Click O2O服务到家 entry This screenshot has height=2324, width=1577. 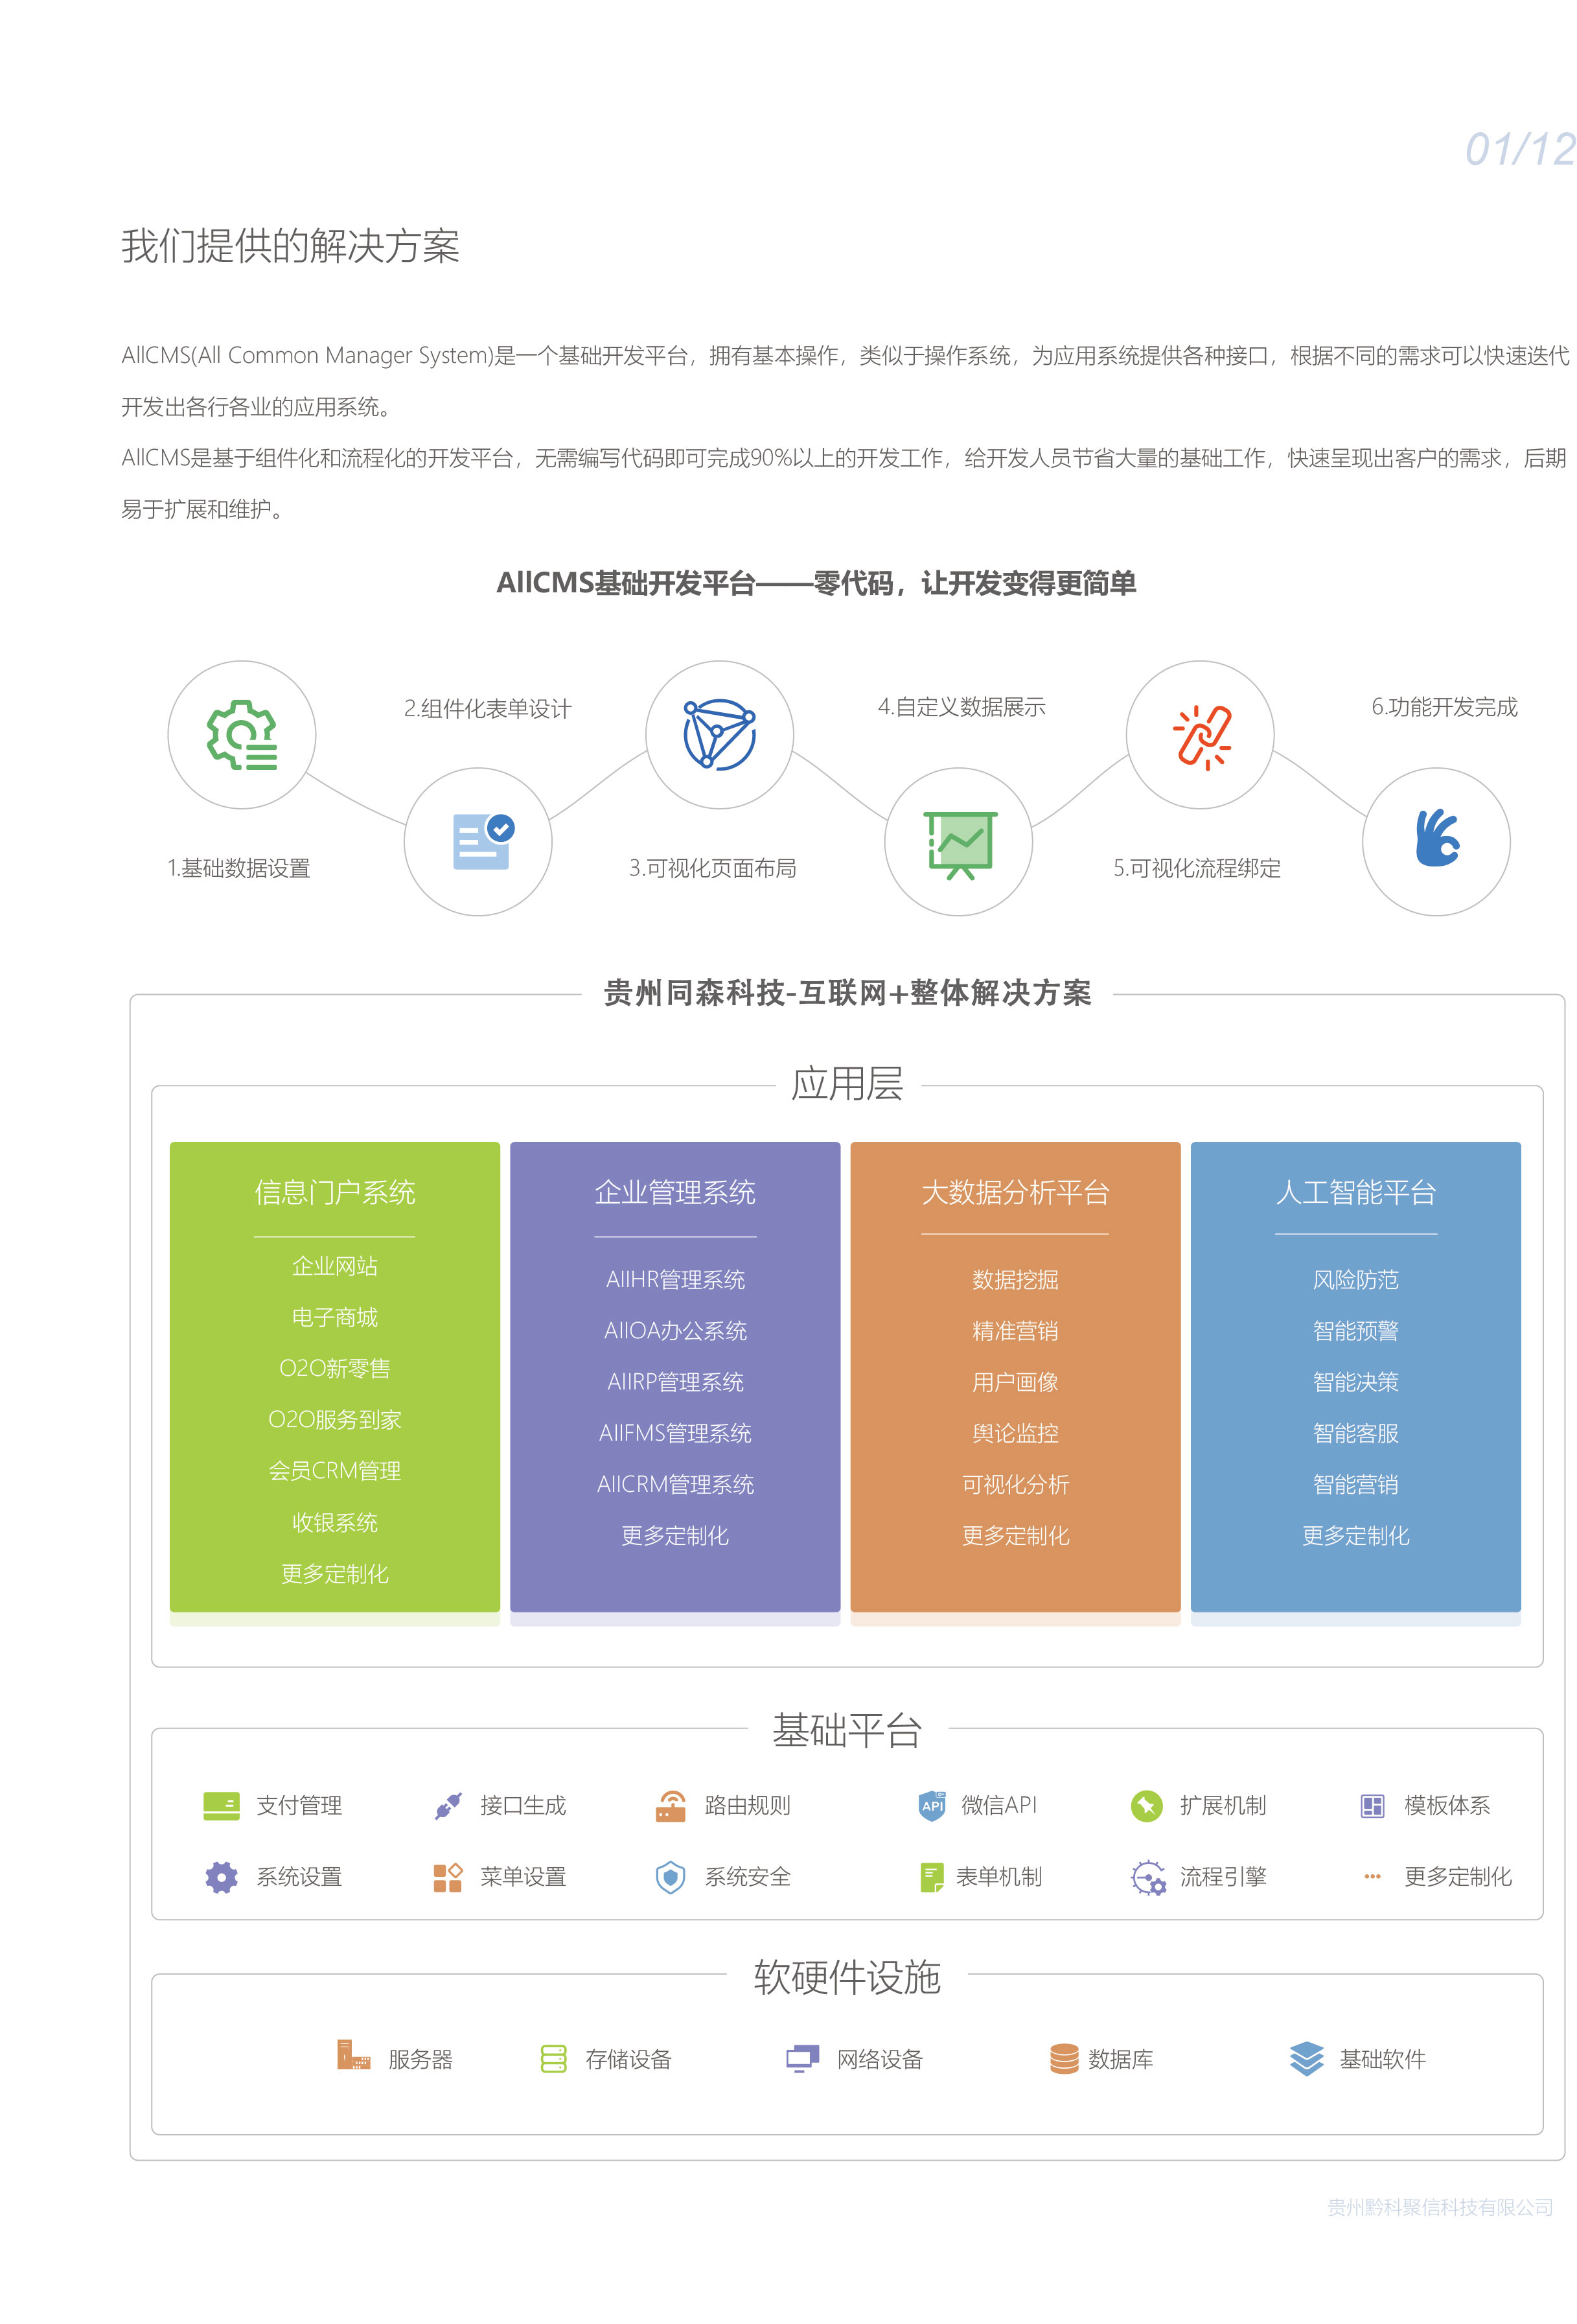pos(334,1419)
